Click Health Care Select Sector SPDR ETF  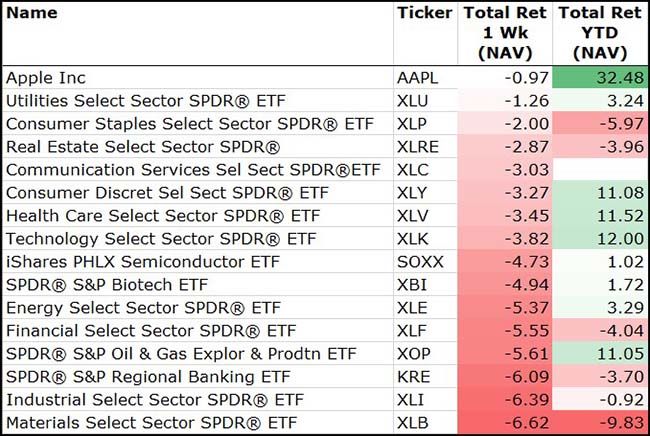pos(148,215)
